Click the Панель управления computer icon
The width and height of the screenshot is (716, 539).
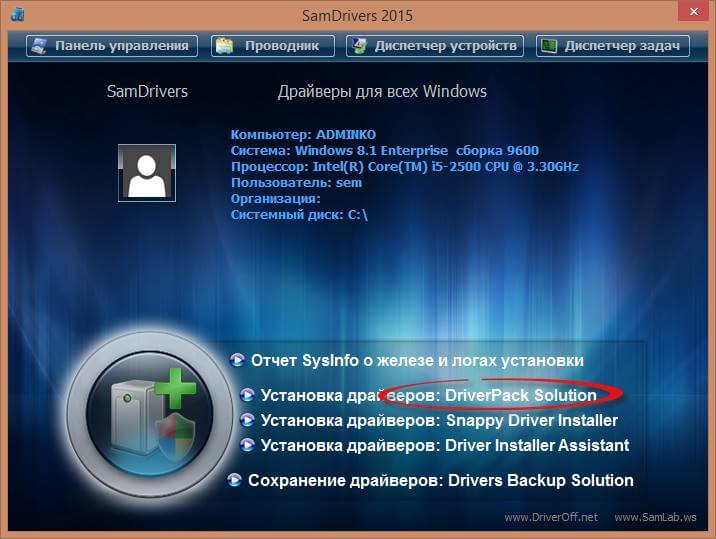39,46
